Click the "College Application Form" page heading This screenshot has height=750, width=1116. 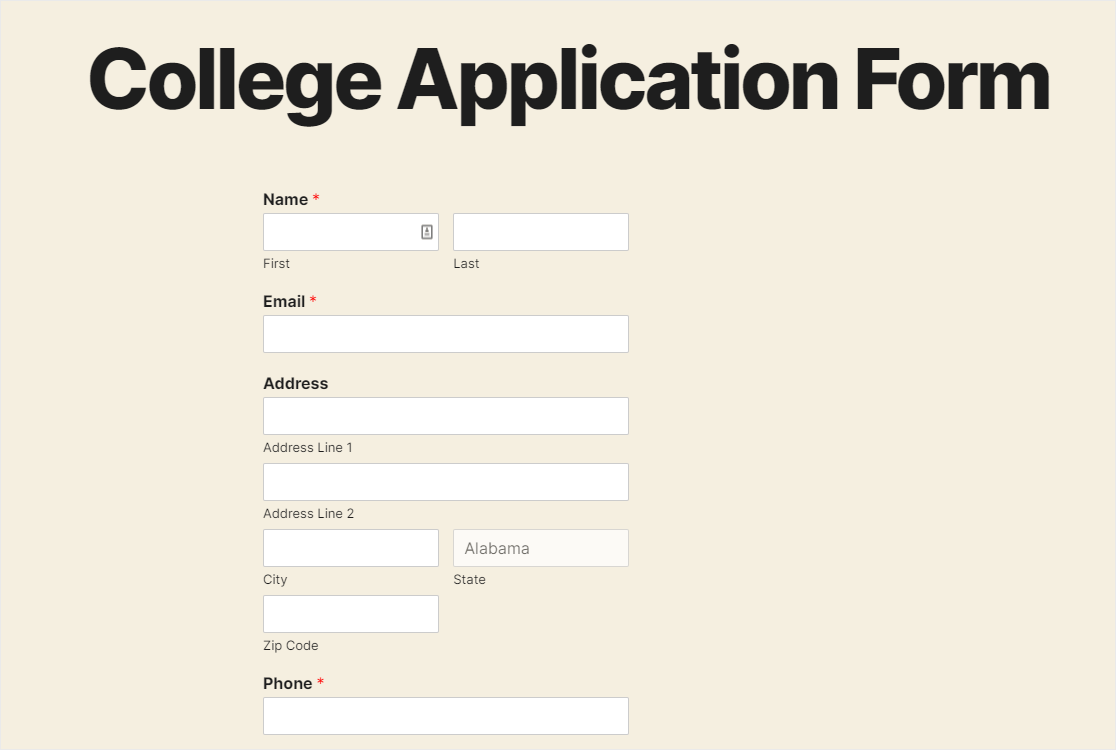(568, 82)
